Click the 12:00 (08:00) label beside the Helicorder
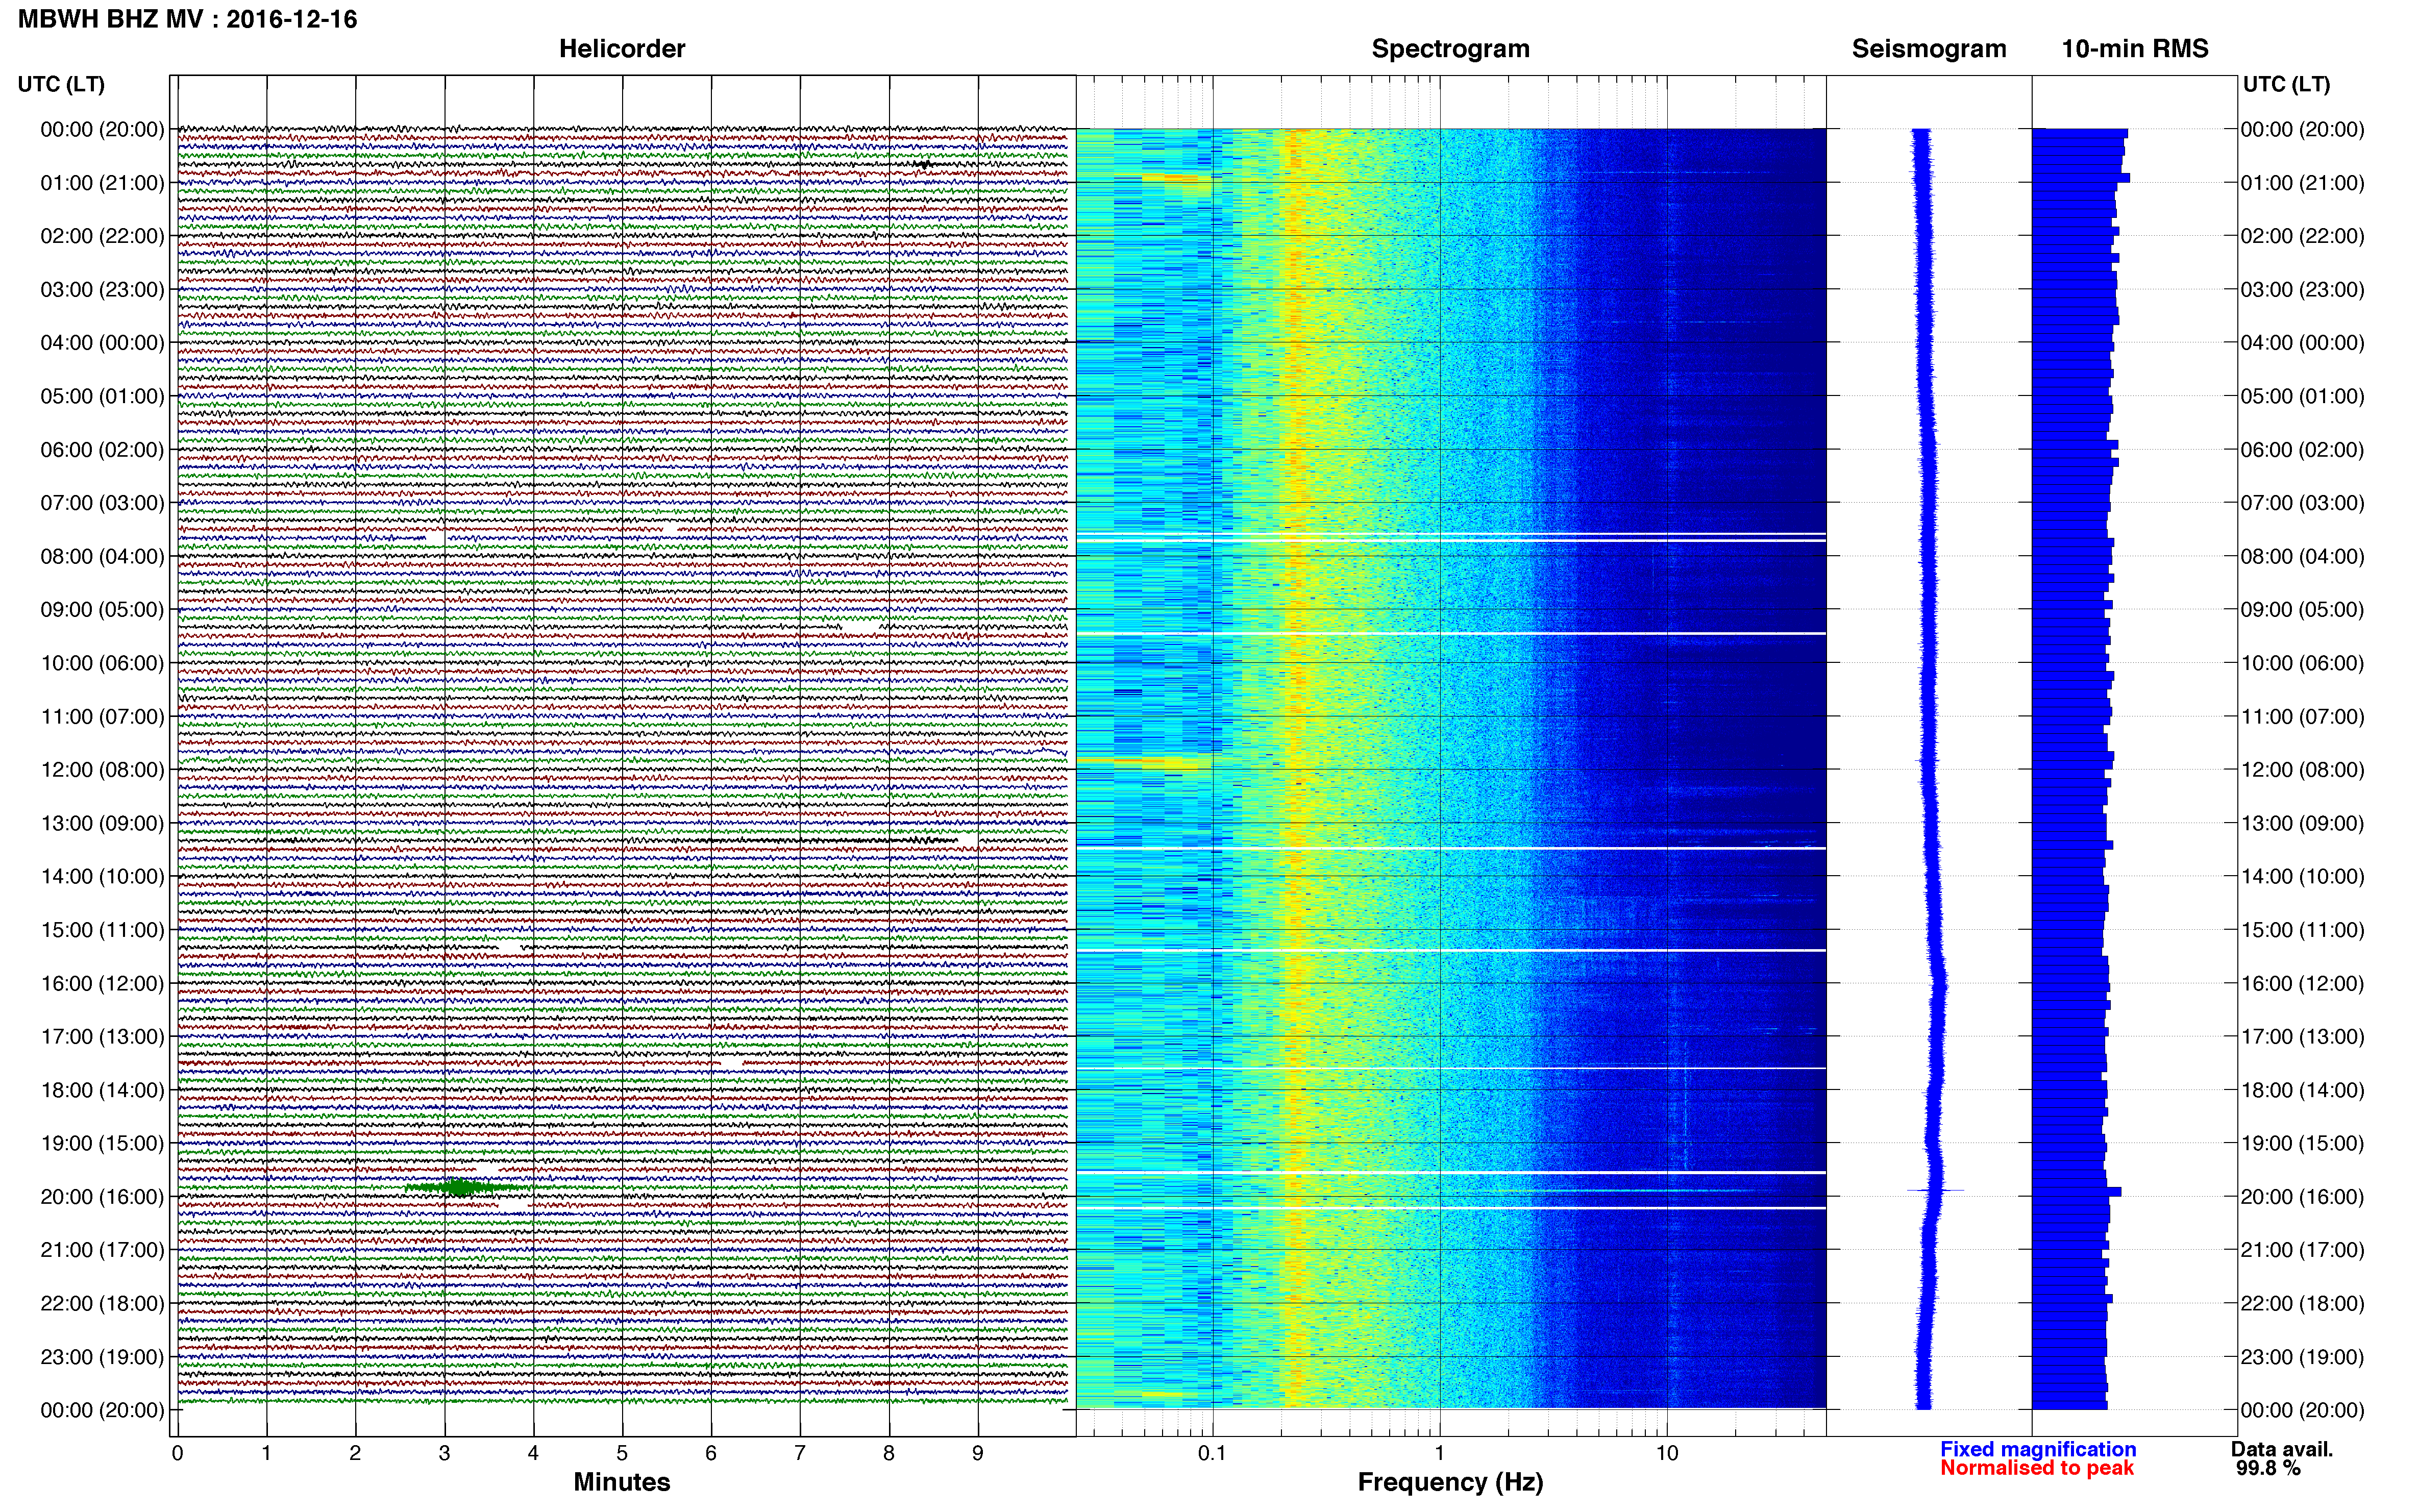 coord(102,770)
